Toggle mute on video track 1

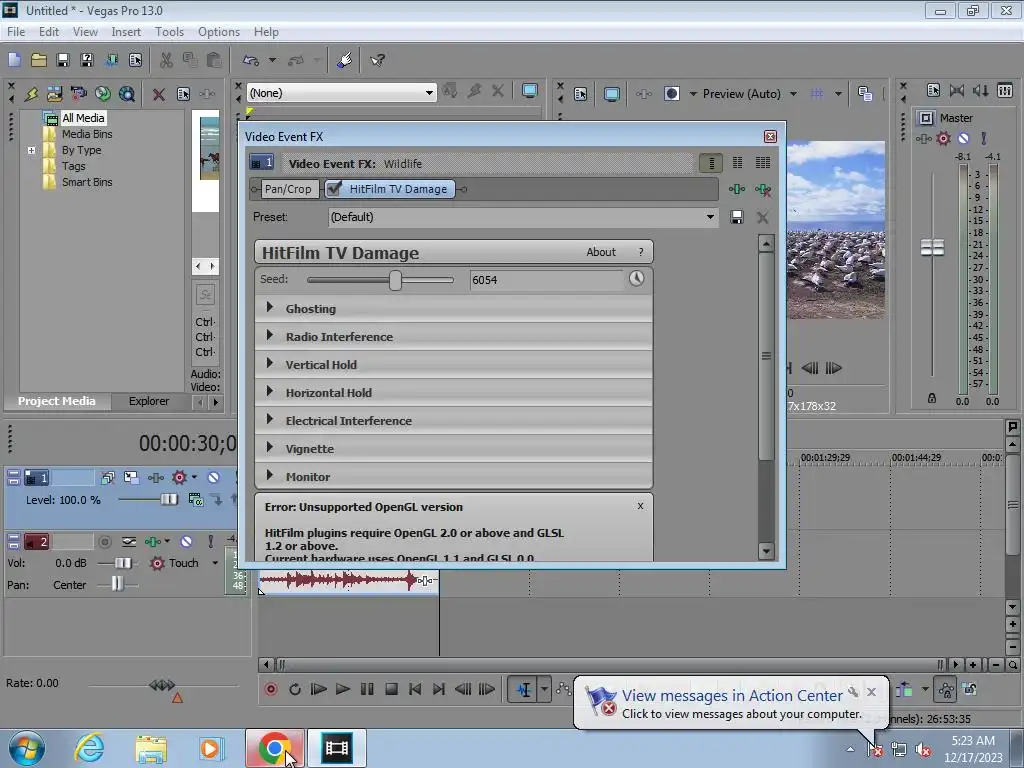(213, 477)
